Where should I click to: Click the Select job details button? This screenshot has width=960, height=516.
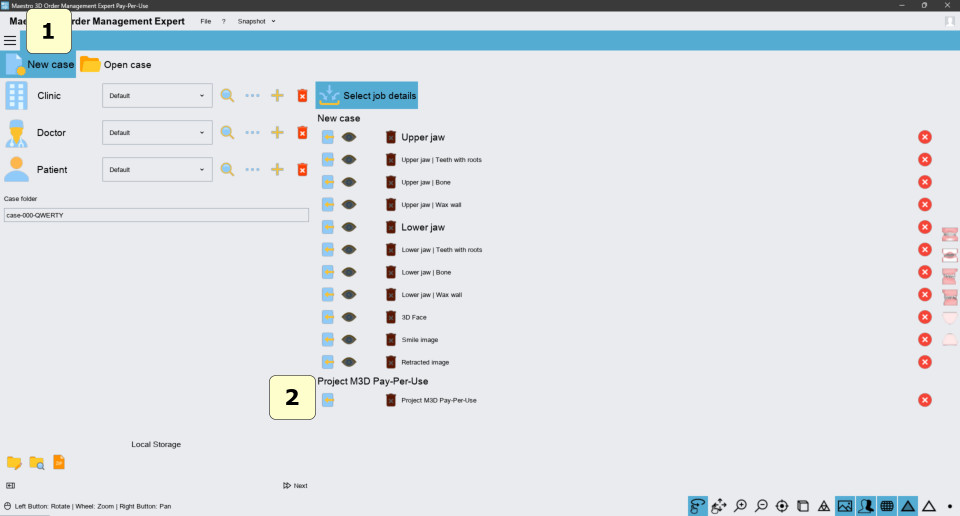point(367,95)
